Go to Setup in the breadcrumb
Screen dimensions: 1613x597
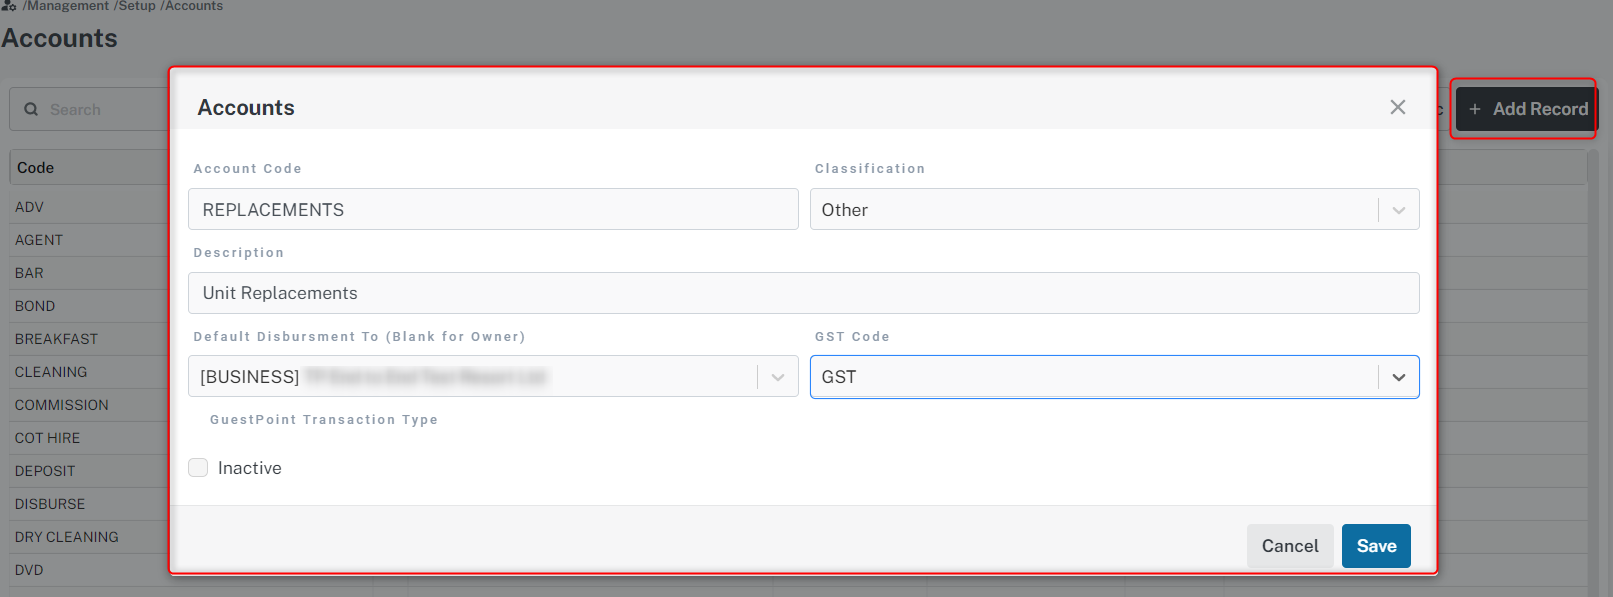137,6
